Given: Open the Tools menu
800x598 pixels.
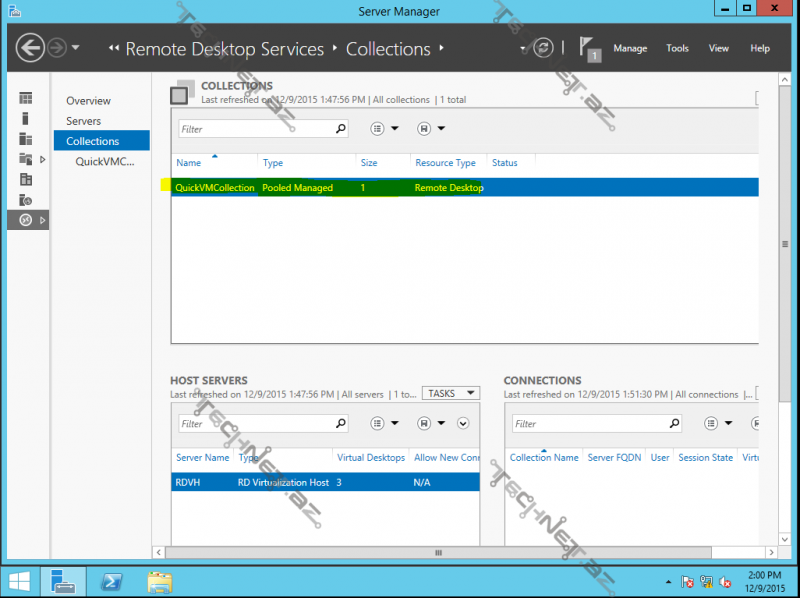Looking at the screenshot, I should tap(678, 48).
